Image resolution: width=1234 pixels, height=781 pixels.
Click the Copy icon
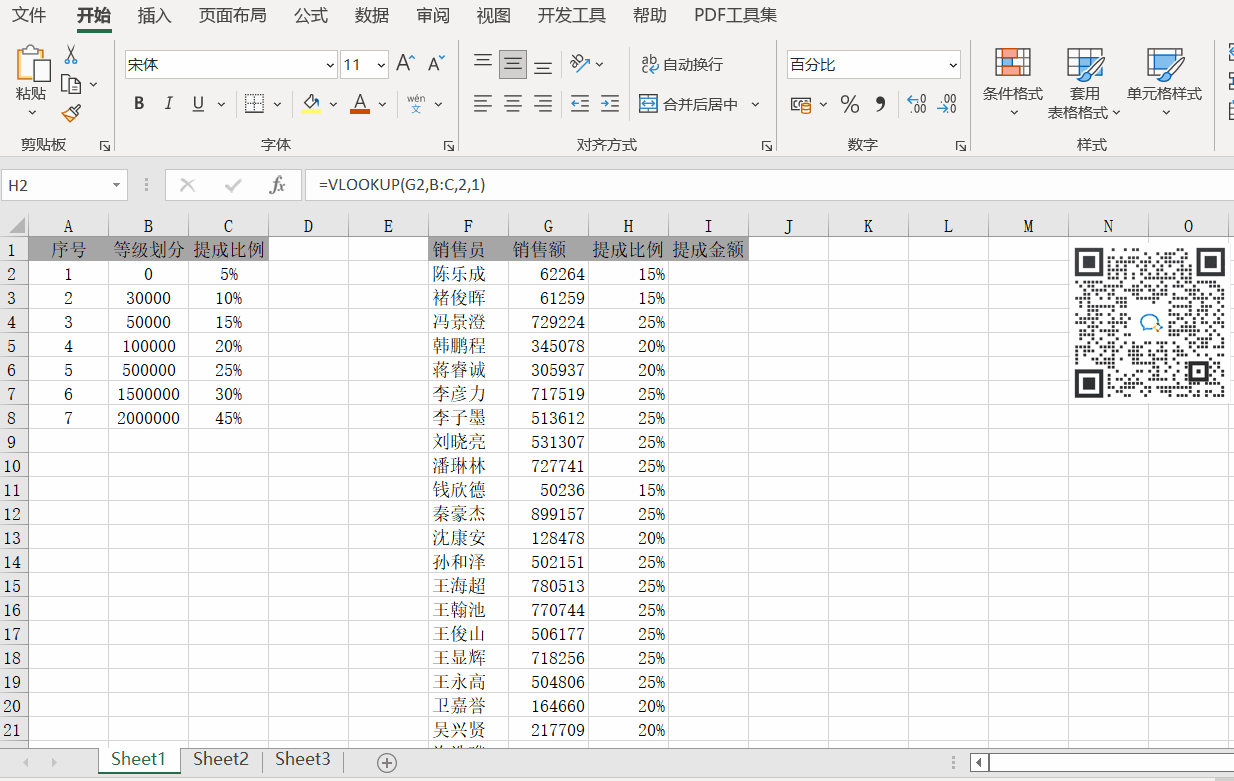coord(70,84)
